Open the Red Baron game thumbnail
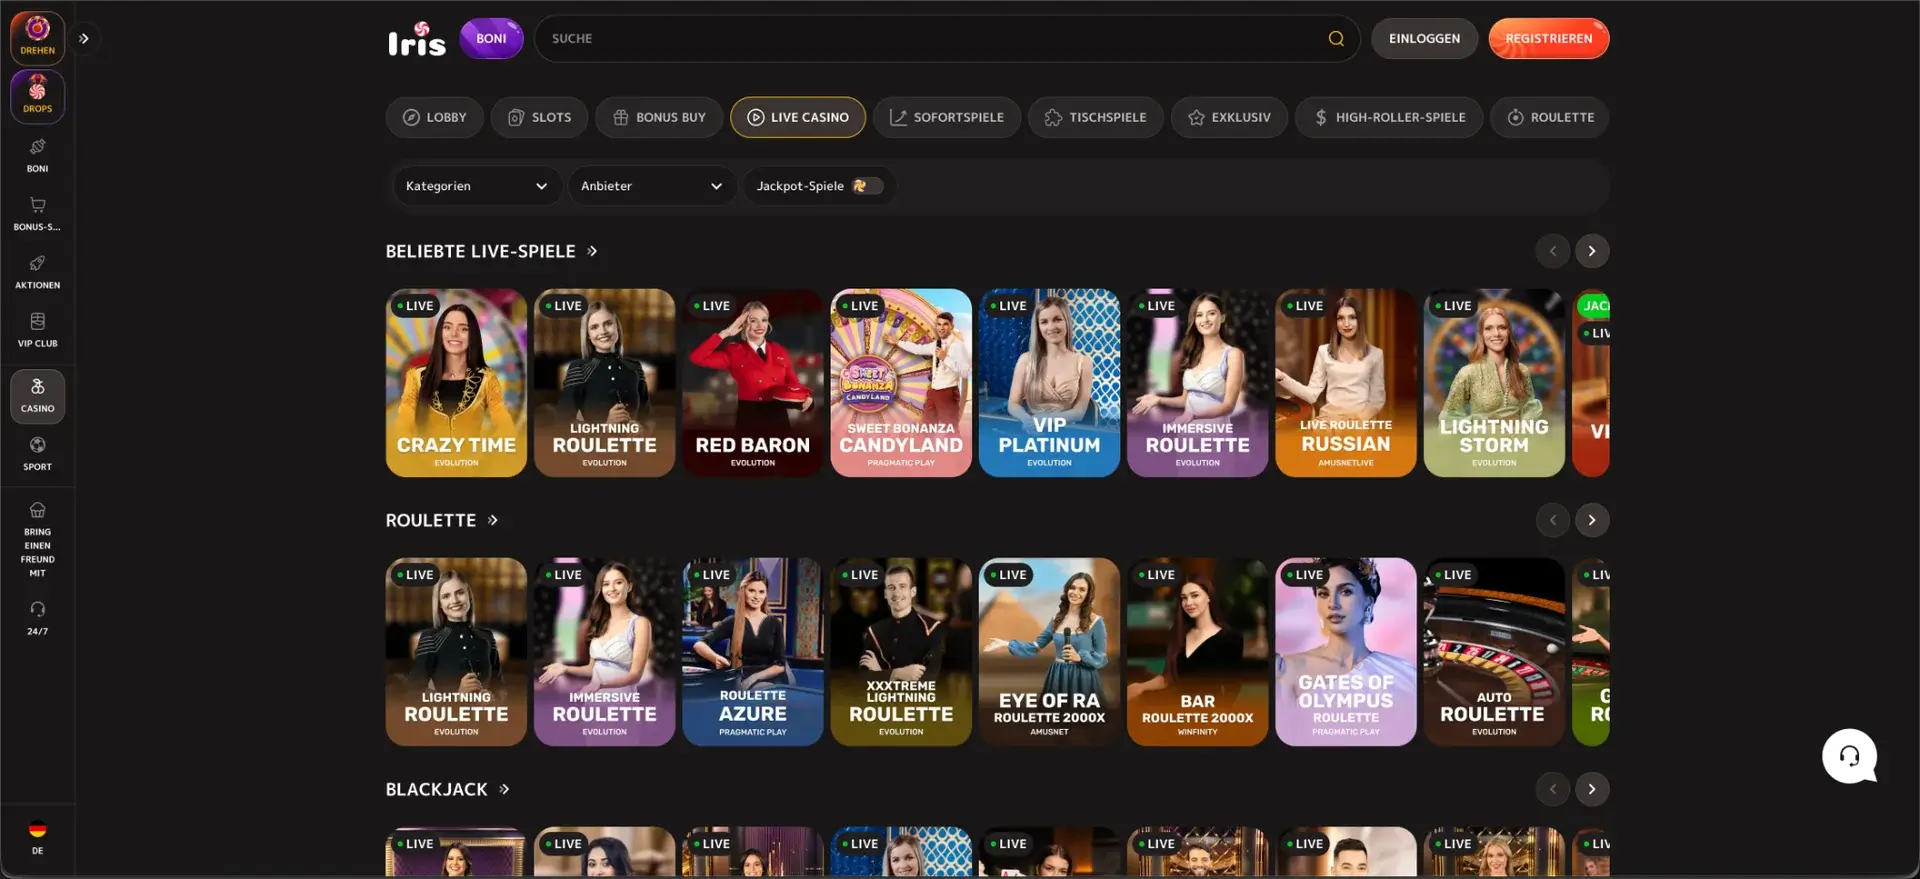 pyautogui.click(x=753, y=383)
